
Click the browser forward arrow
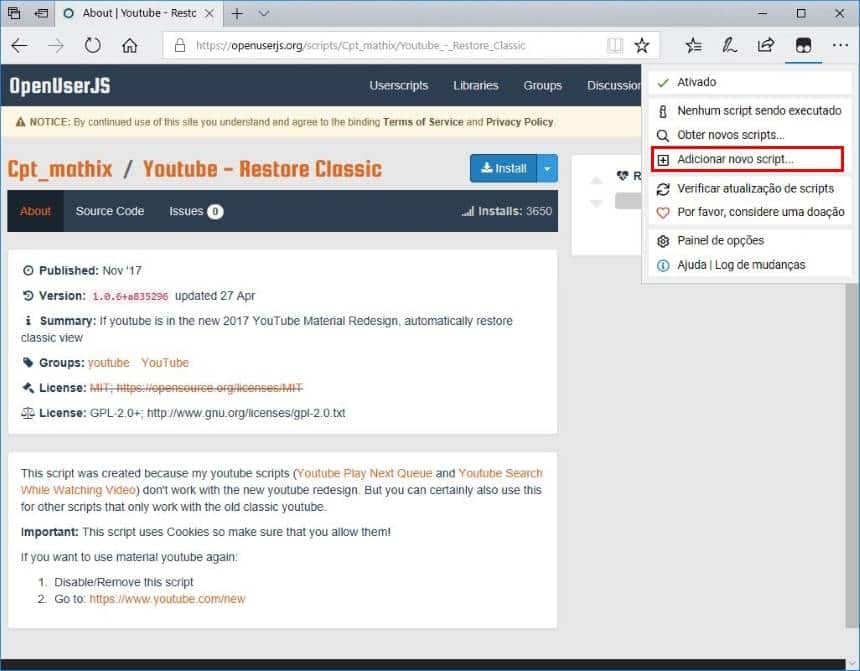[x=56, y=46]
